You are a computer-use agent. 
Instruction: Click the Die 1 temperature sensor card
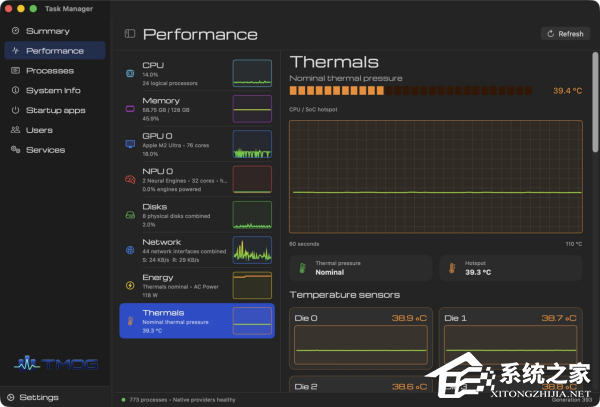click(x=511, y=339)
